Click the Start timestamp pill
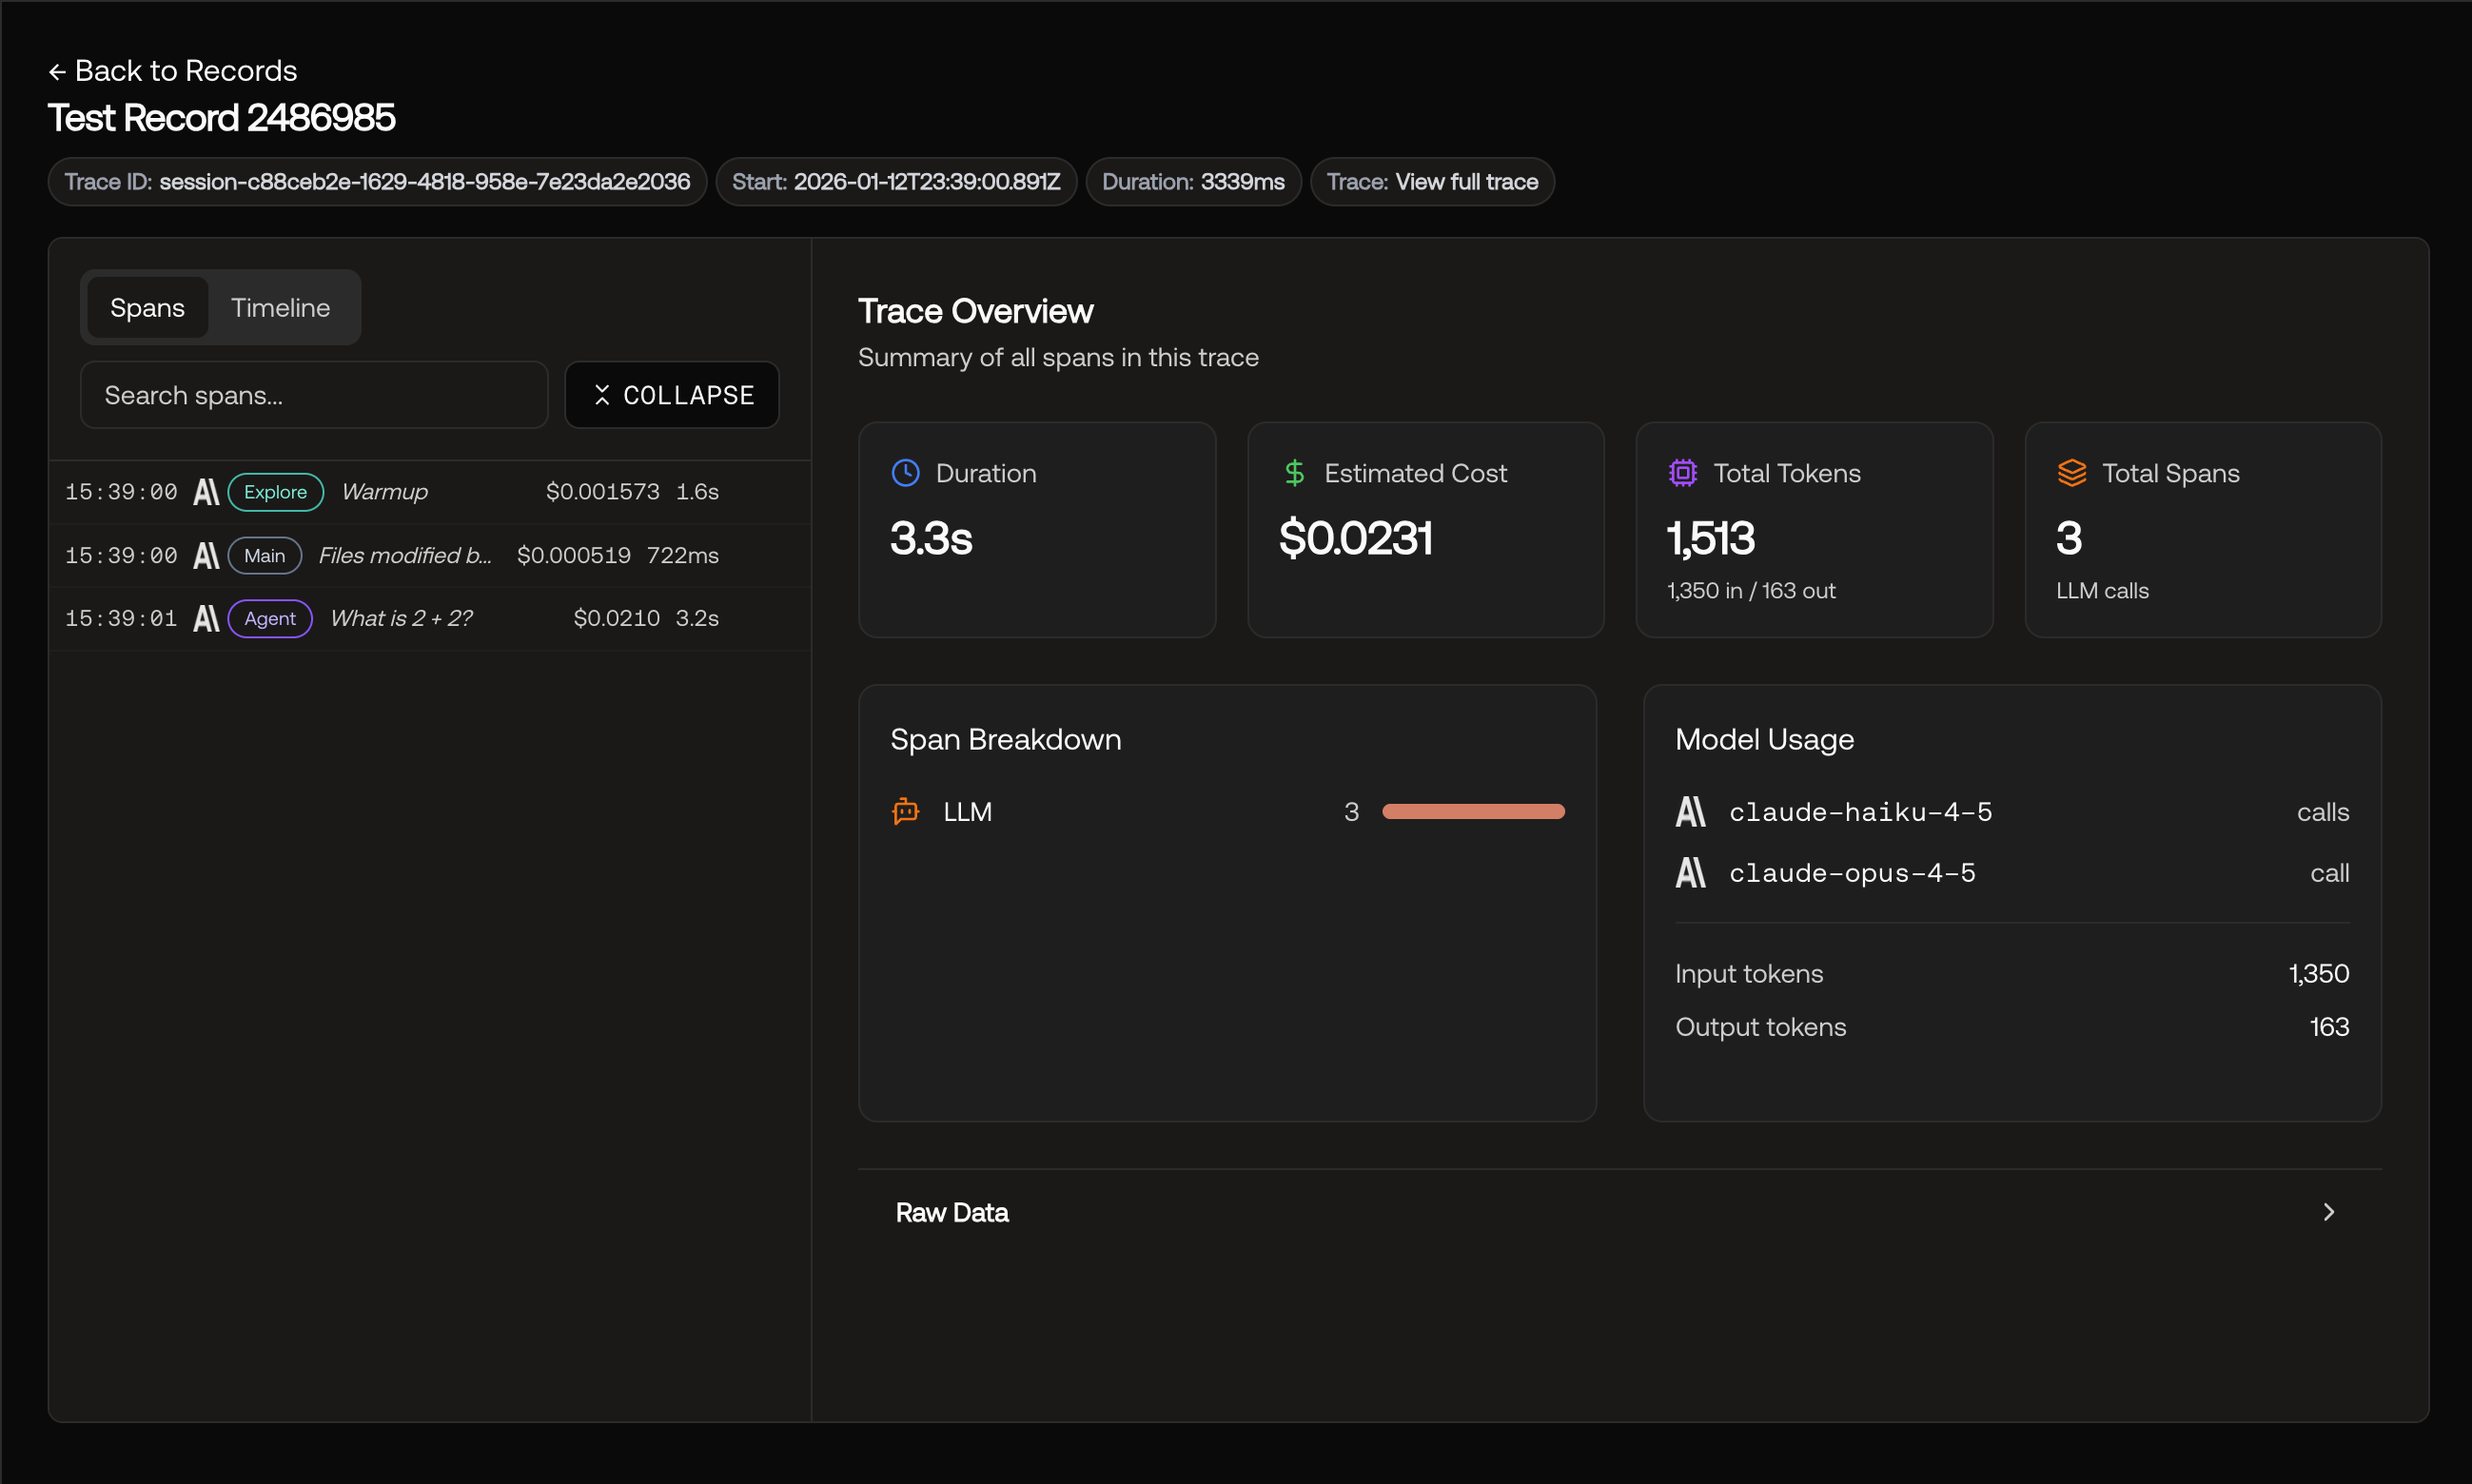2472x1484 pixels. coord(896,182)
